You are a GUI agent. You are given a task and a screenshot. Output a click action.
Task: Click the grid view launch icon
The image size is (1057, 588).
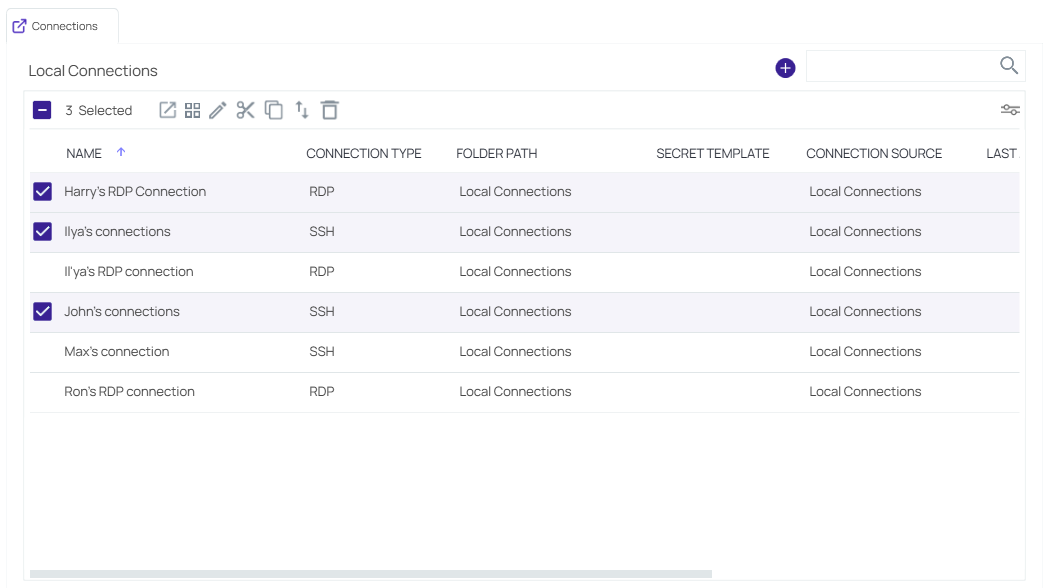[x=192, y=110]
